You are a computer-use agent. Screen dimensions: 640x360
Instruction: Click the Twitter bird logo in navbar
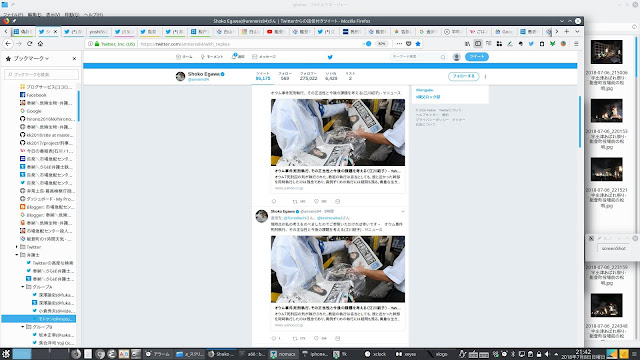coord(330,57)
